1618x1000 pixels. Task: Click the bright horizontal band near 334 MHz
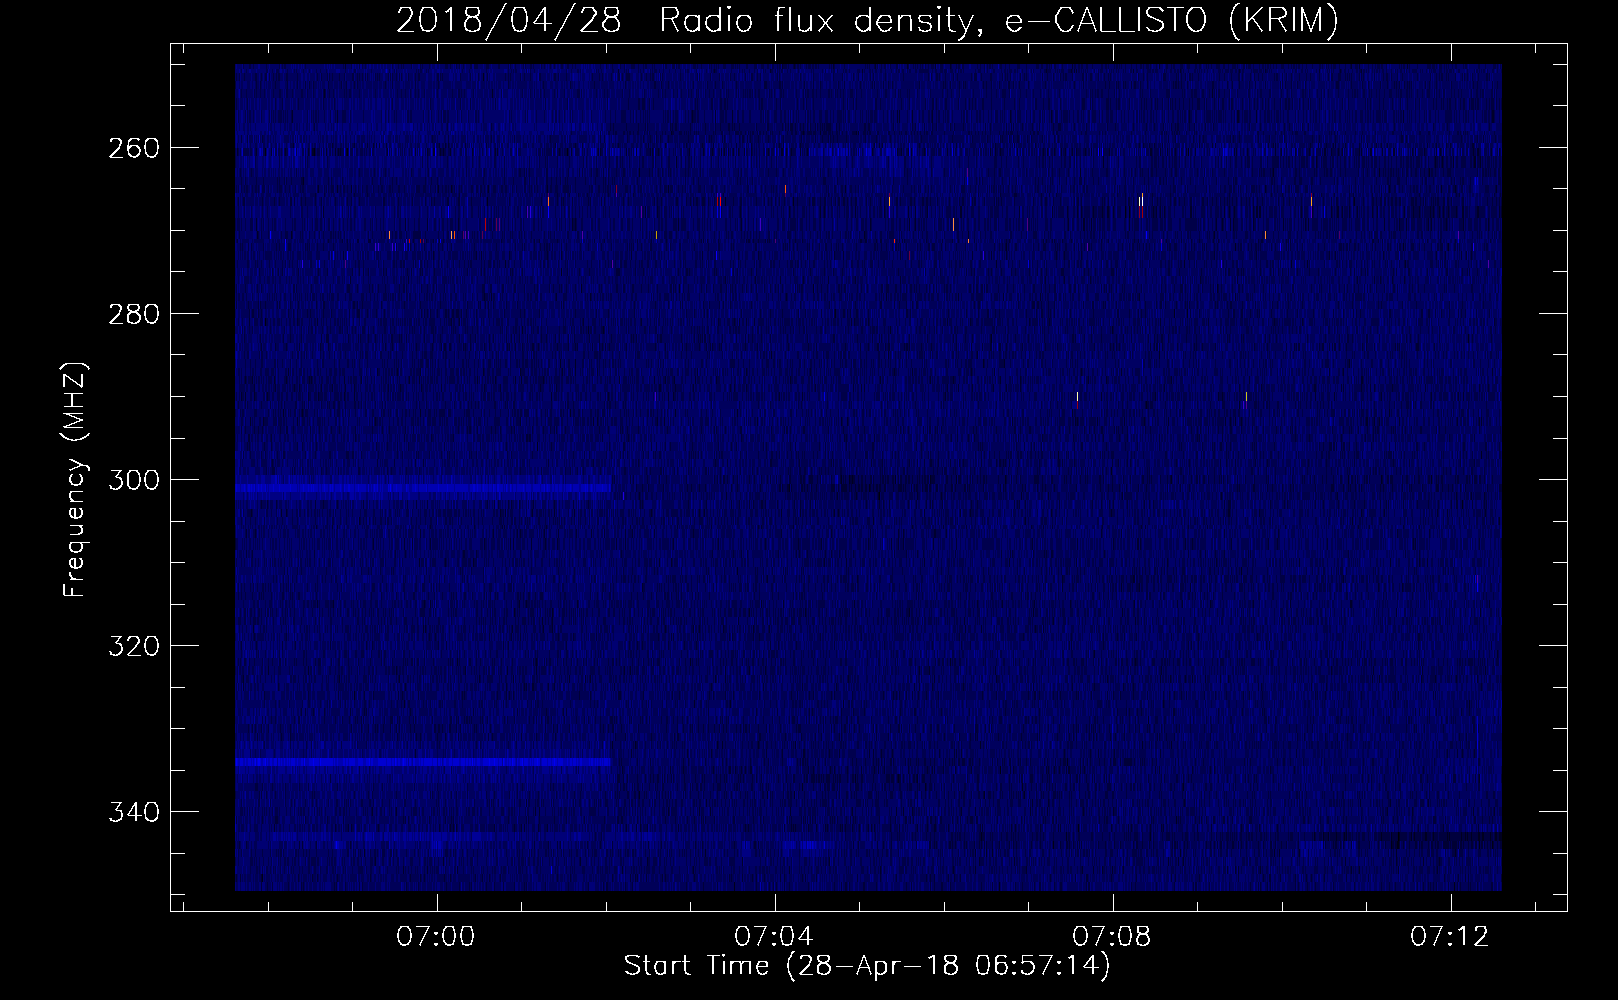423,762
